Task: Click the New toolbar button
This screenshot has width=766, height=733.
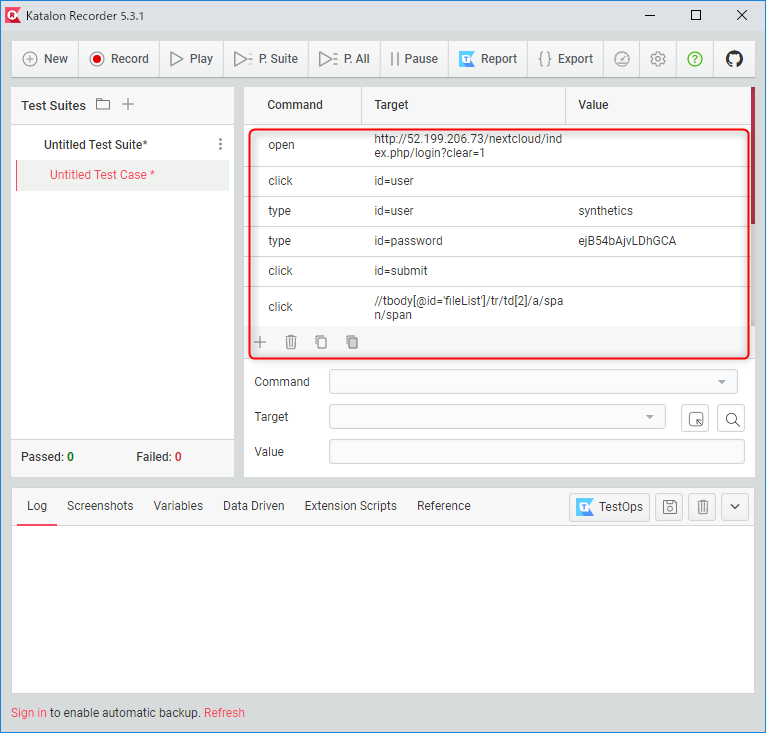Action: click(x=45, y=59)
